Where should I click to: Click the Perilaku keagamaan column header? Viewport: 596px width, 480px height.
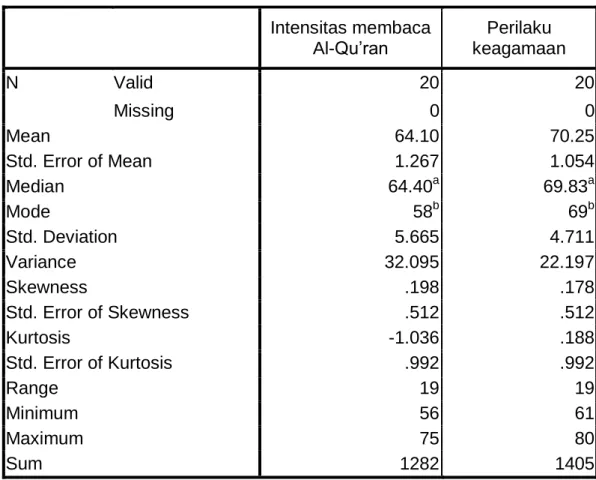click(519, 38)
